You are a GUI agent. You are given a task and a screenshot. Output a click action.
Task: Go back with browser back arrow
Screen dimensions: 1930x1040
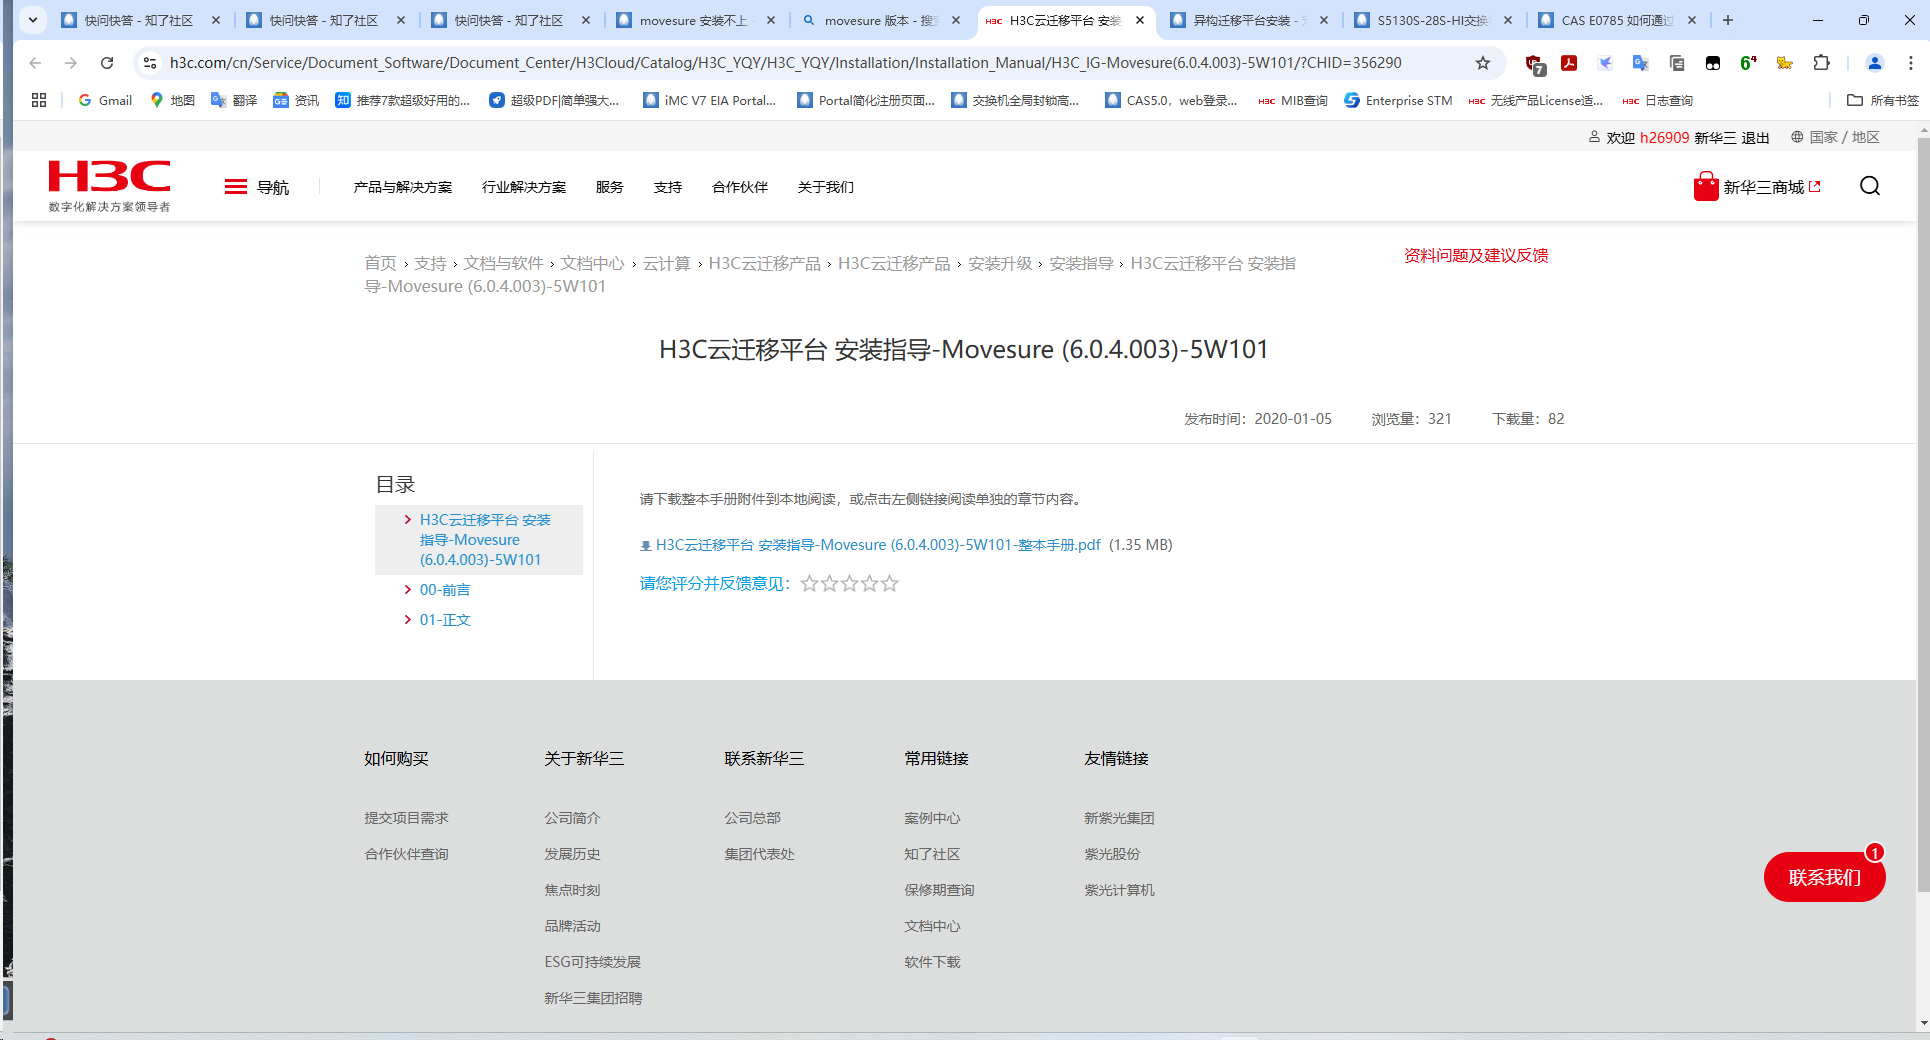[35, 63]
